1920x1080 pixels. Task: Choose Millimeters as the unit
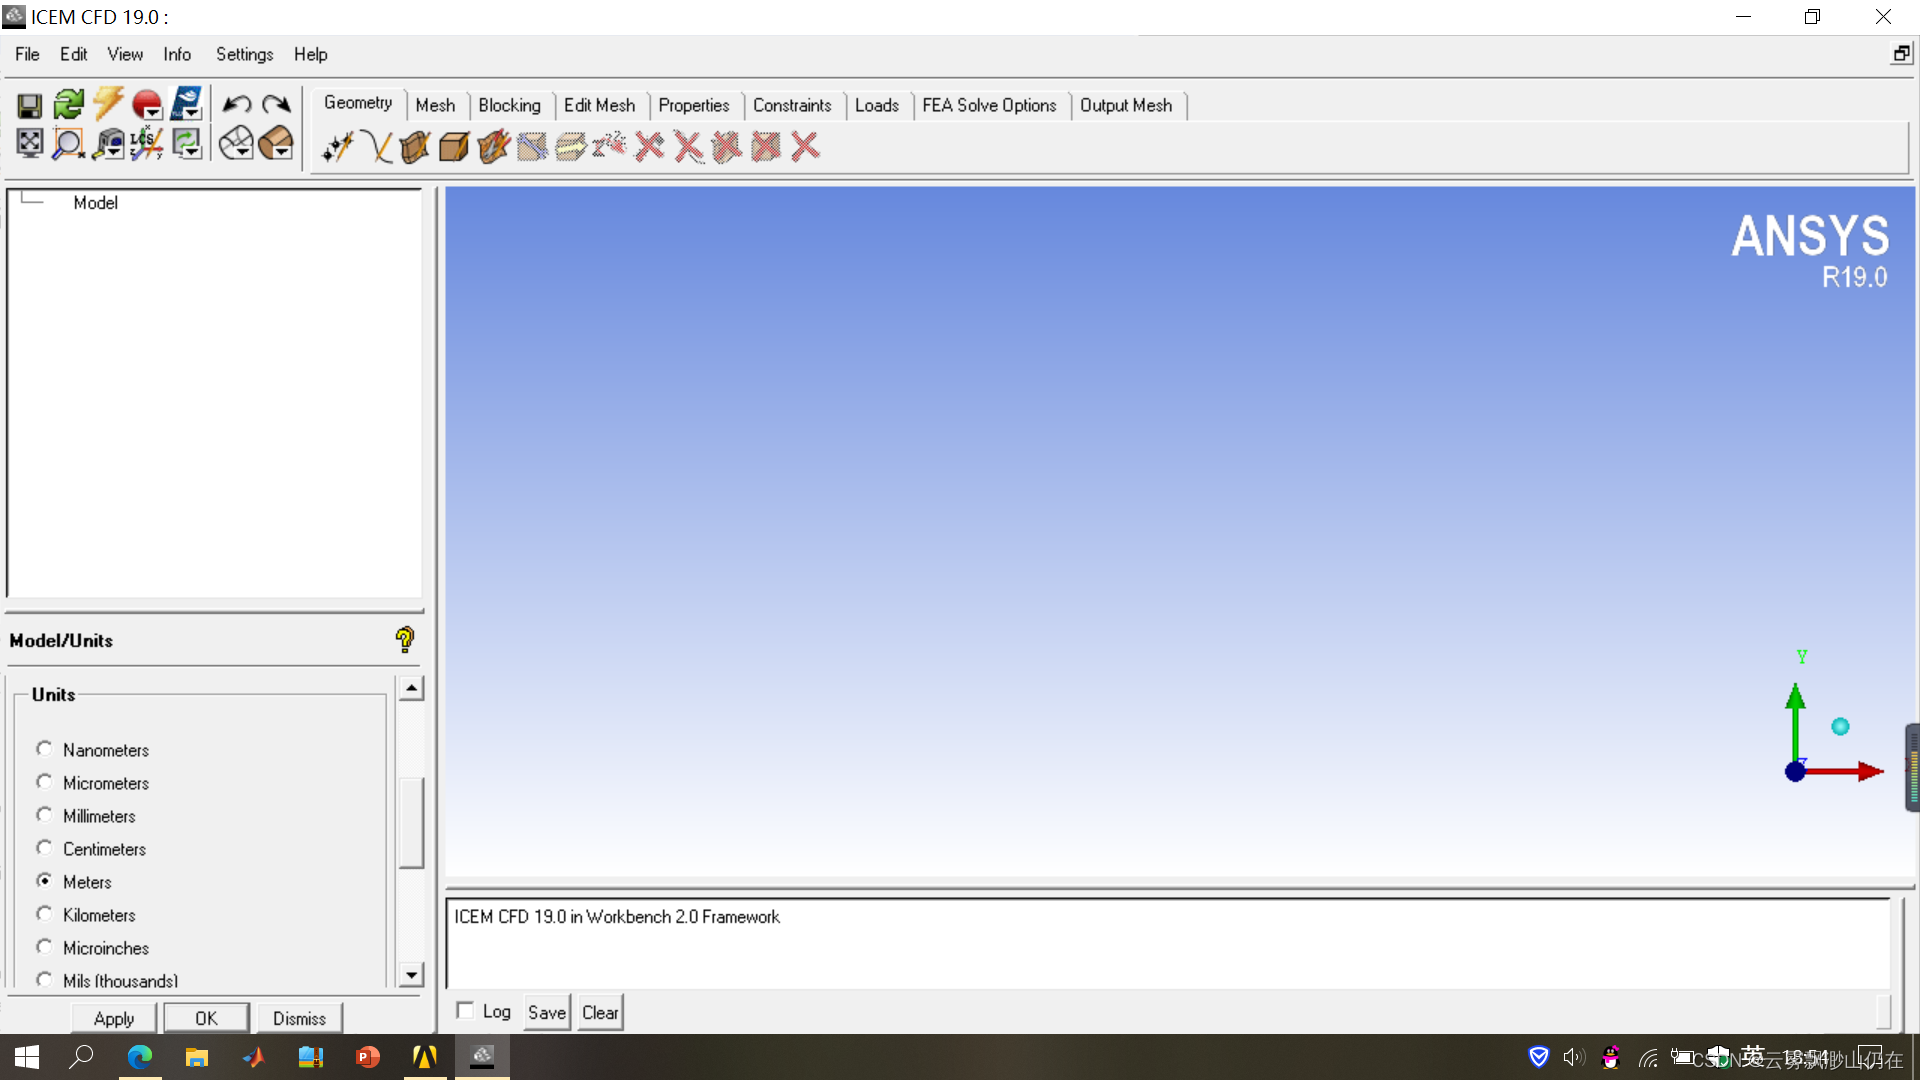(x=45, y=815)
